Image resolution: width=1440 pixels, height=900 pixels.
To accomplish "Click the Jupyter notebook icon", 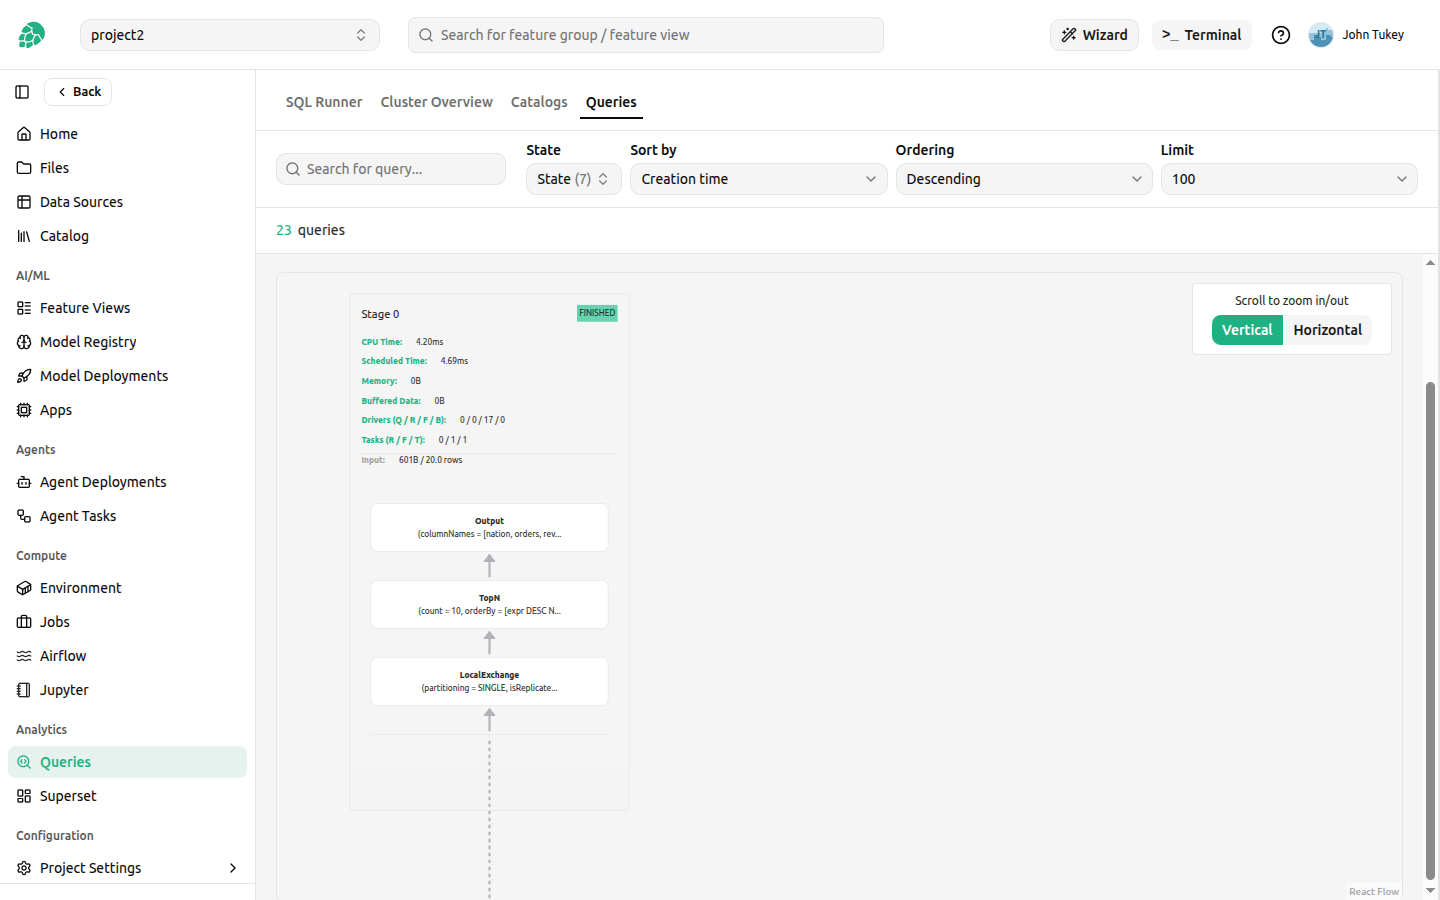I will (24, 690).
